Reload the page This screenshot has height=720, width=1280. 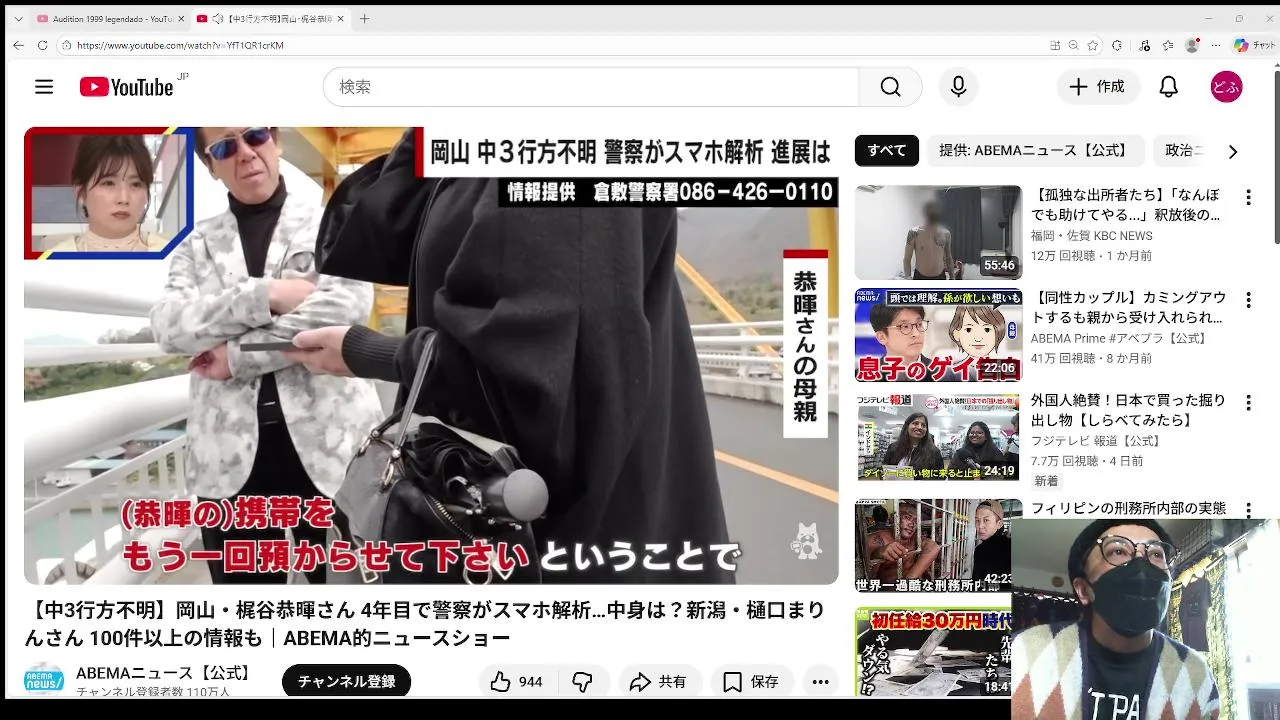coord(42,45)
